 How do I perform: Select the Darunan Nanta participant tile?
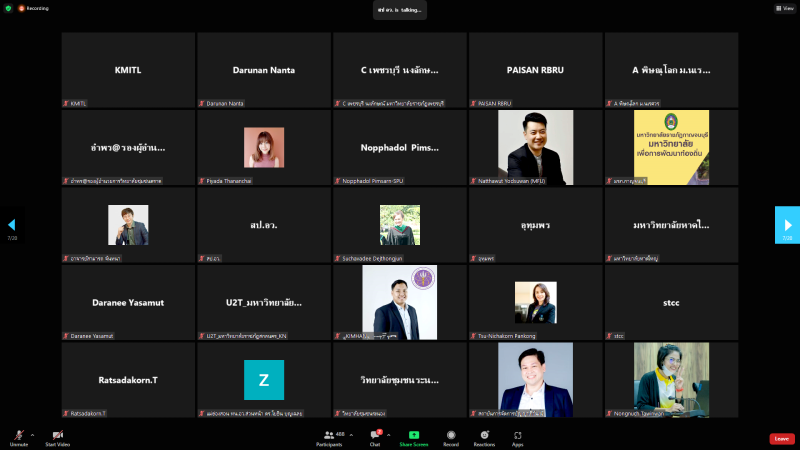(264, 71)
